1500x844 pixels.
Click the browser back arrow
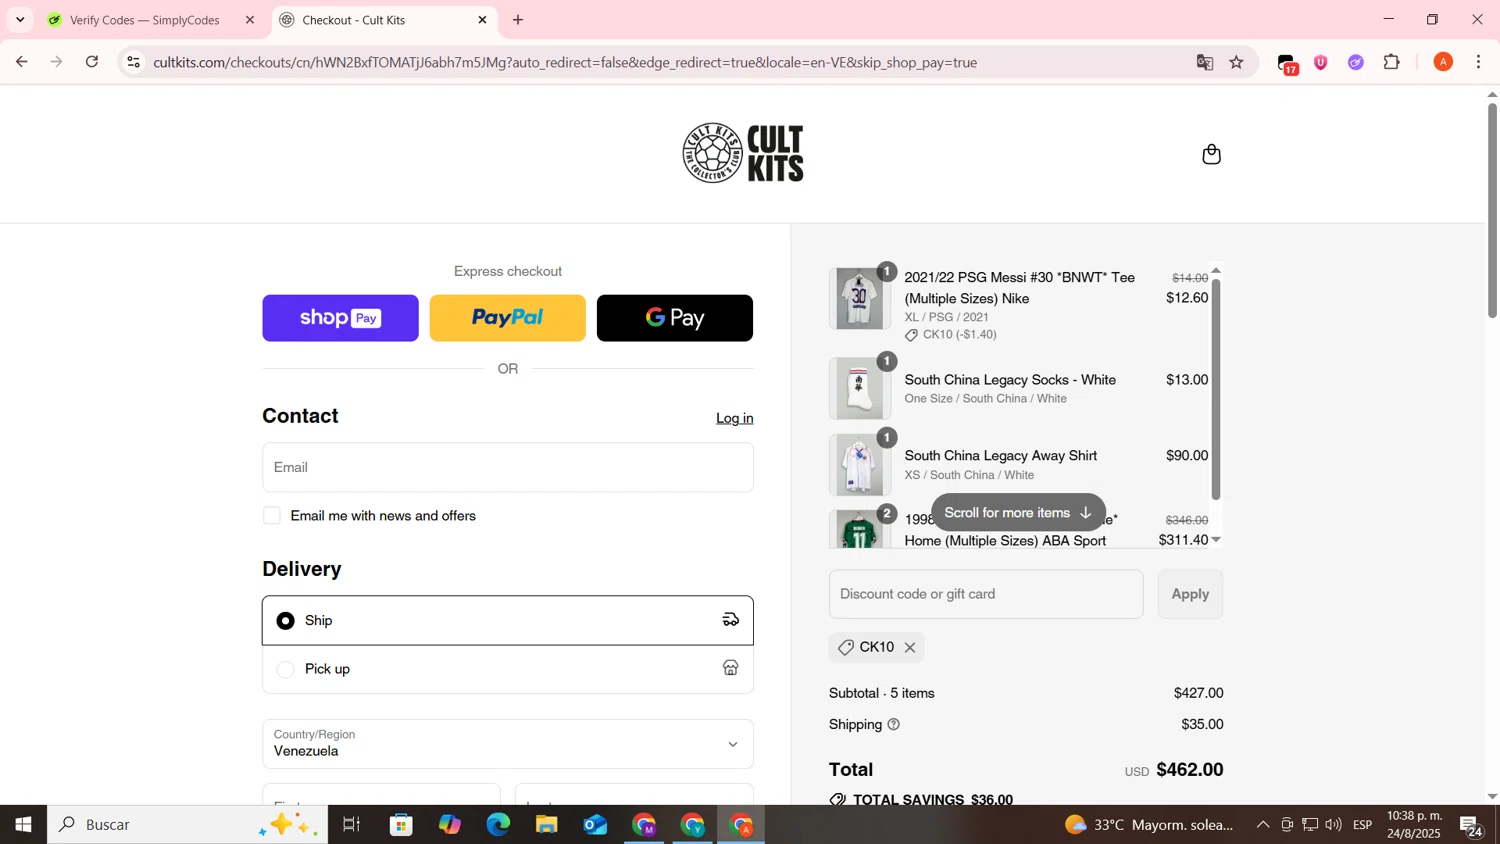point(21,62)
